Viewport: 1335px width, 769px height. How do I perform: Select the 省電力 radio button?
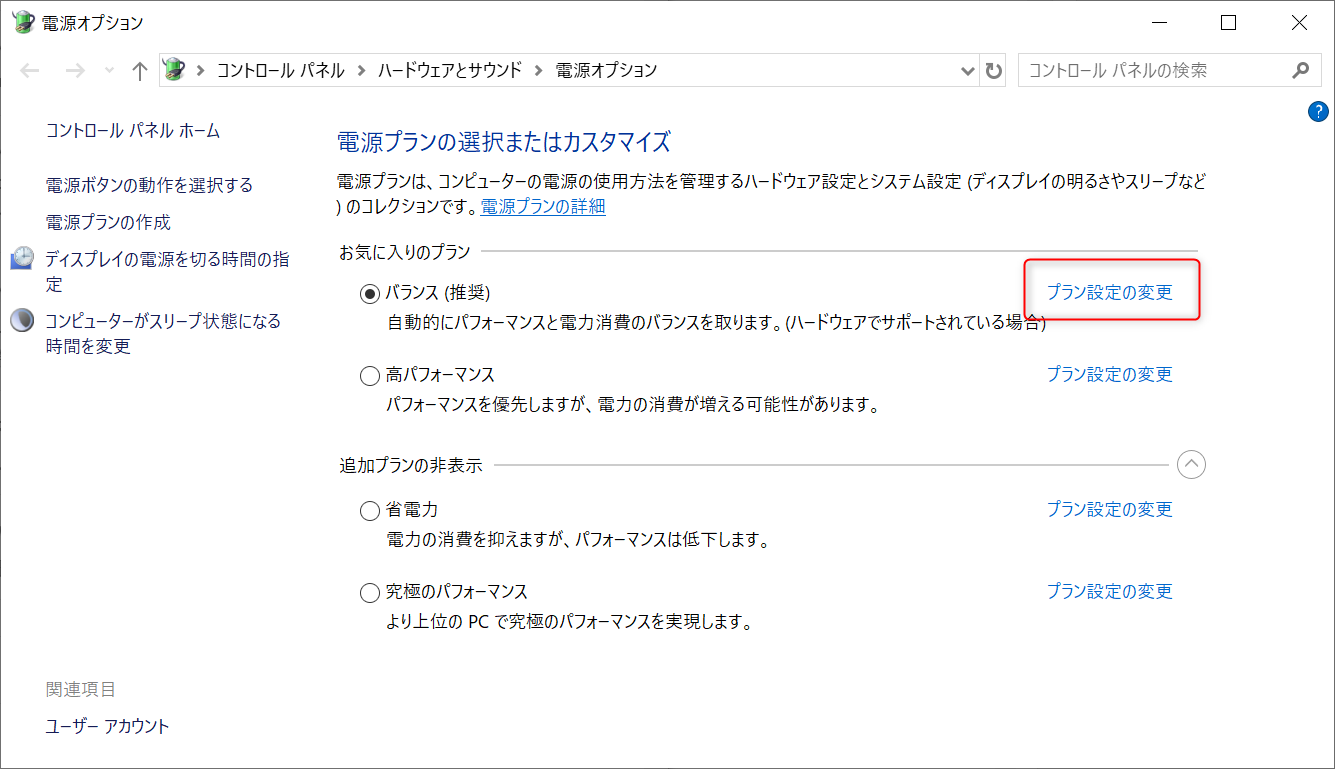370,511
